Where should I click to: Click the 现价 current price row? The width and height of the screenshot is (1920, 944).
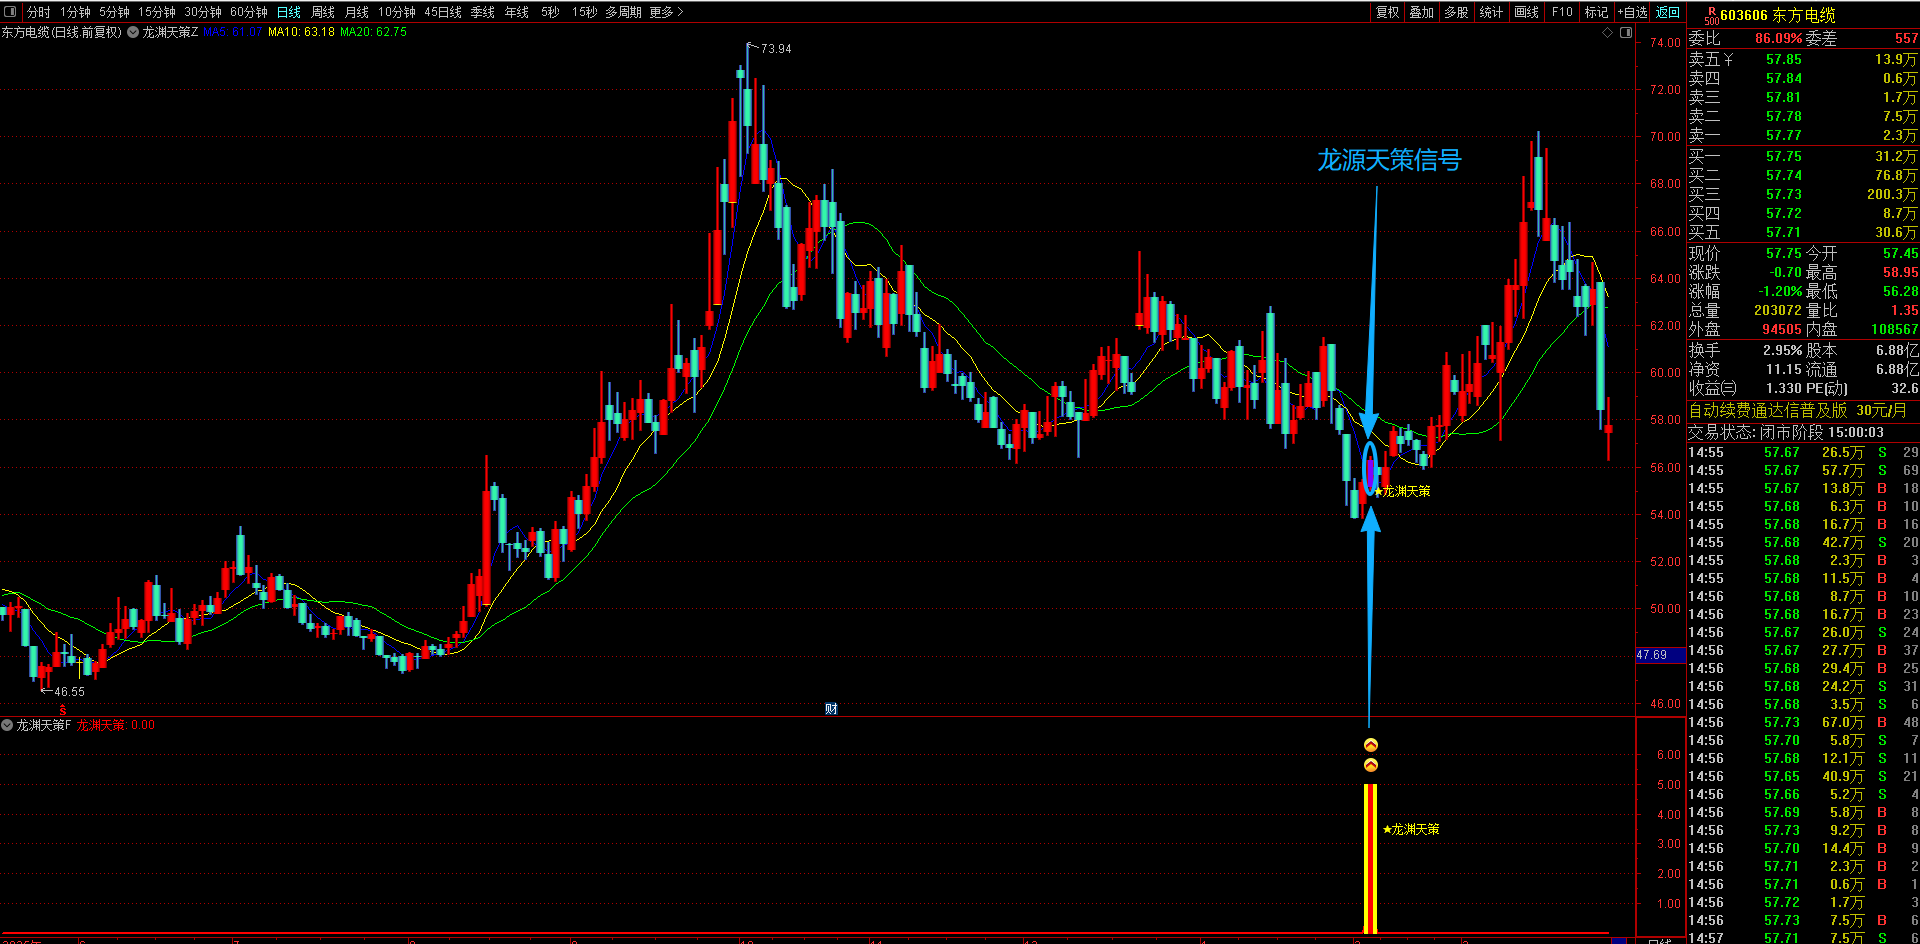coord(1745,254)
